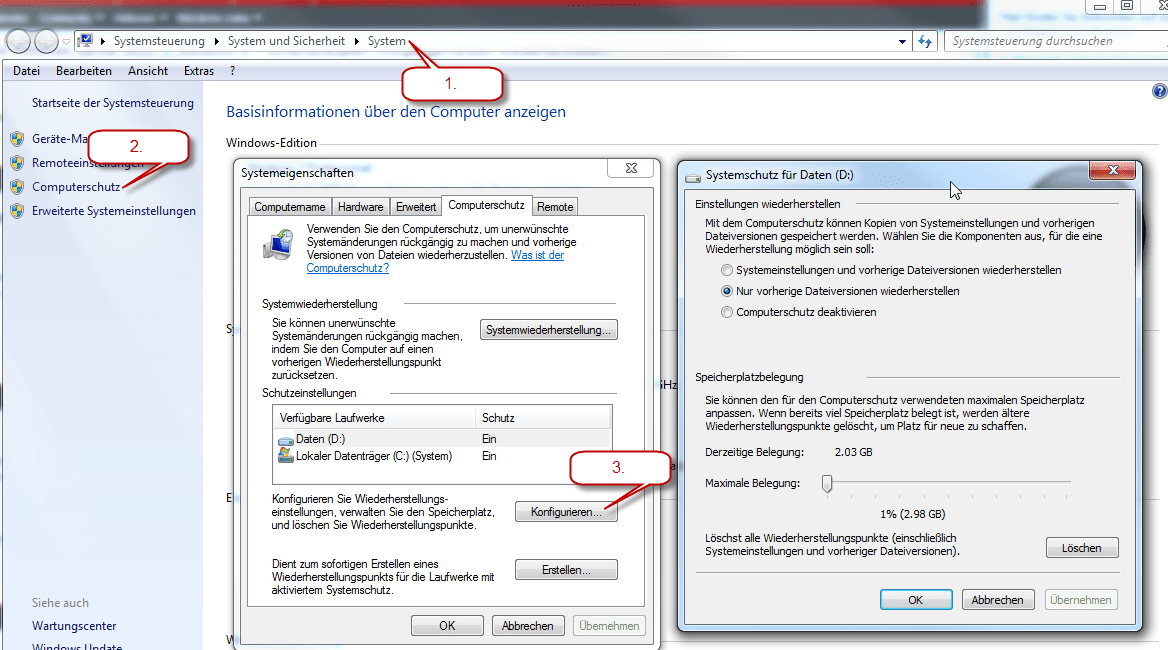Screen dimensions: 1168x650
Task: Click the Schutz column header
Action: click(x=543, y=418)
